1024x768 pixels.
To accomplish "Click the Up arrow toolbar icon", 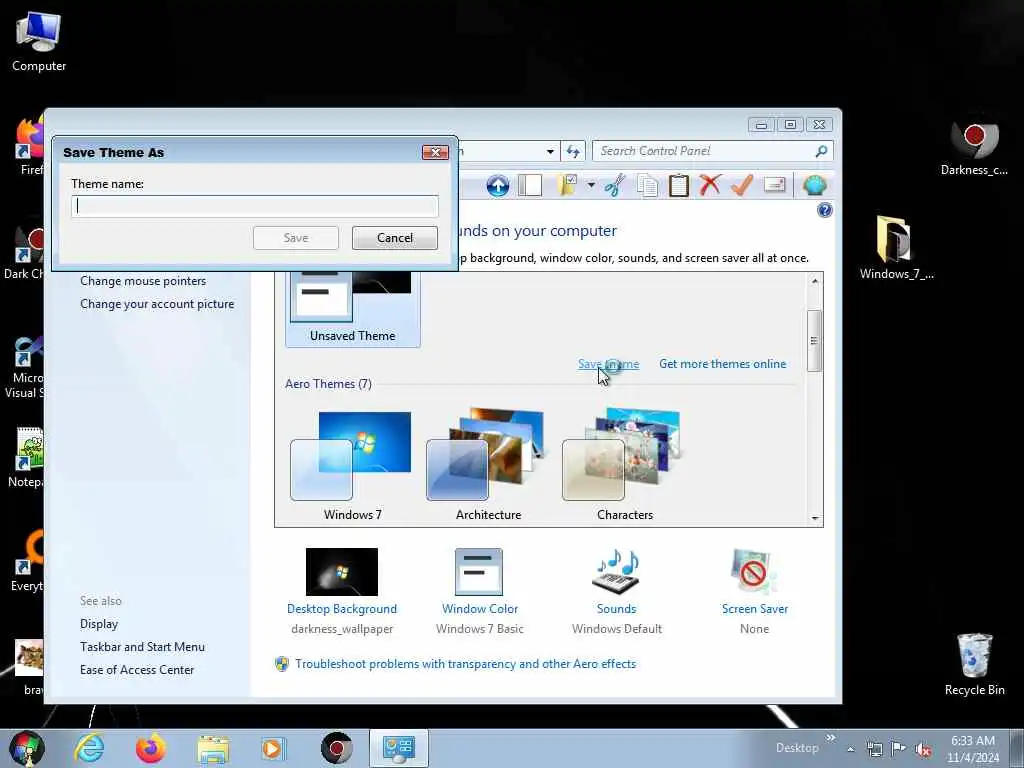I will point(498,185).
